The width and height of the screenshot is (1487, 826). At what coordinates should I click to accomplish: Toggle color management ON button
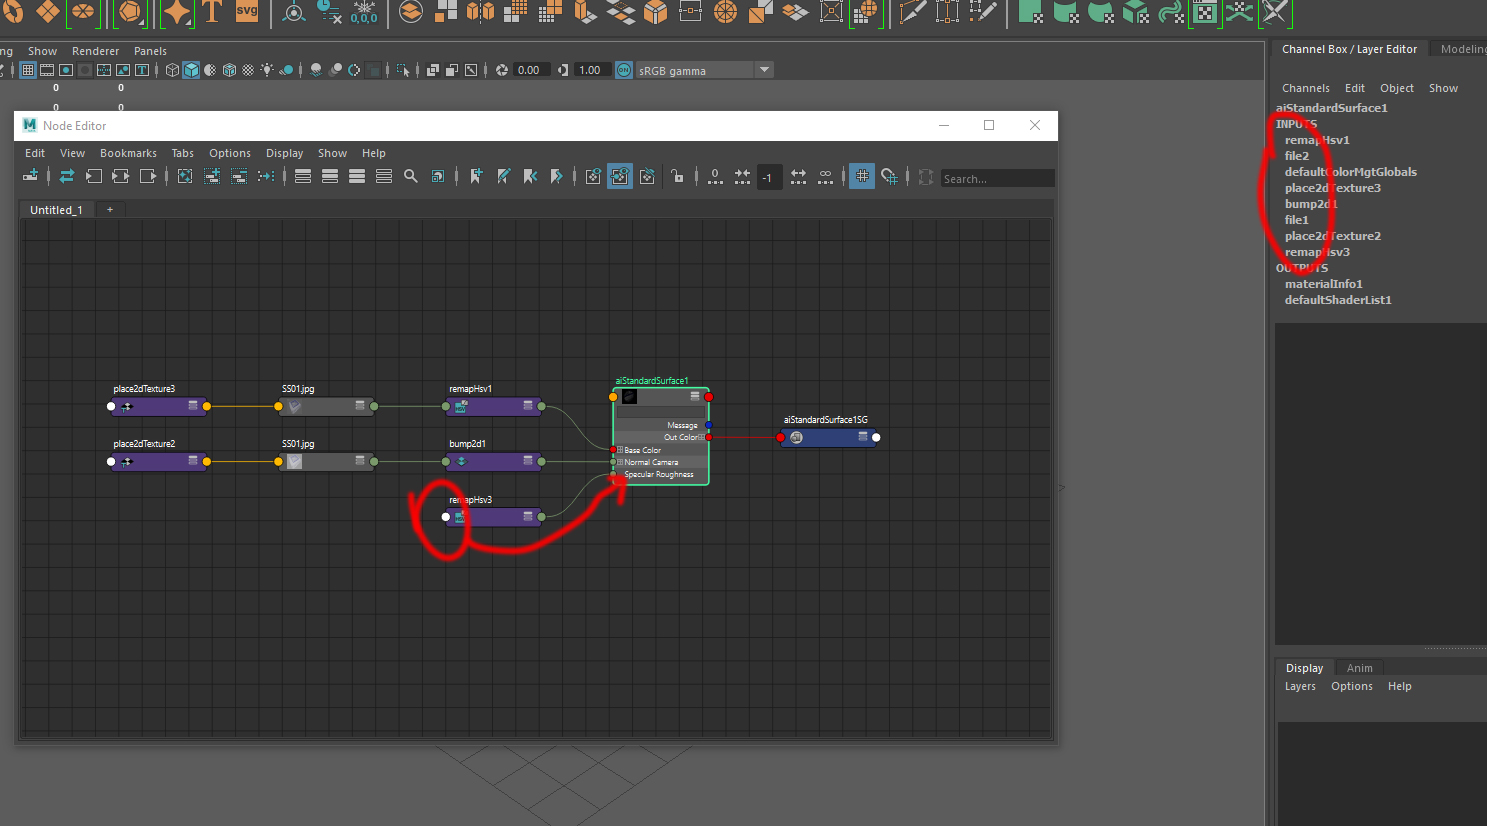coord(624,70)
